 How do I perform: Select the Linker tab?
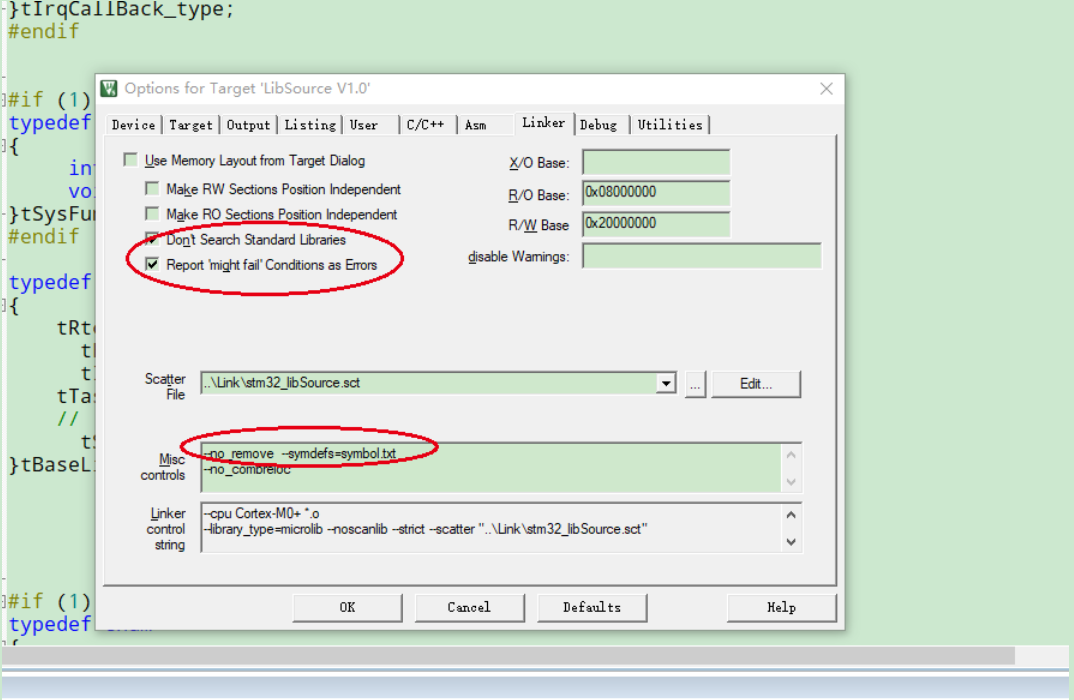544,123
